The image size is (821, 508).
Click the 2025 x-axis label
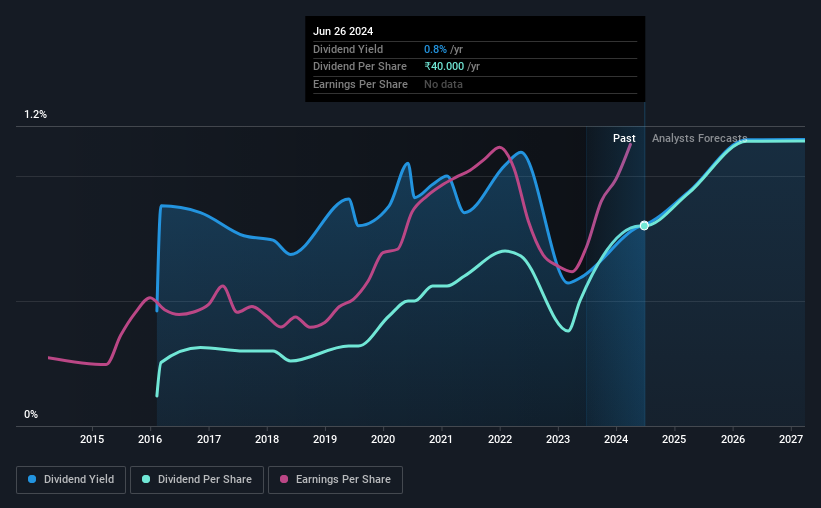[x=674, y=439]
